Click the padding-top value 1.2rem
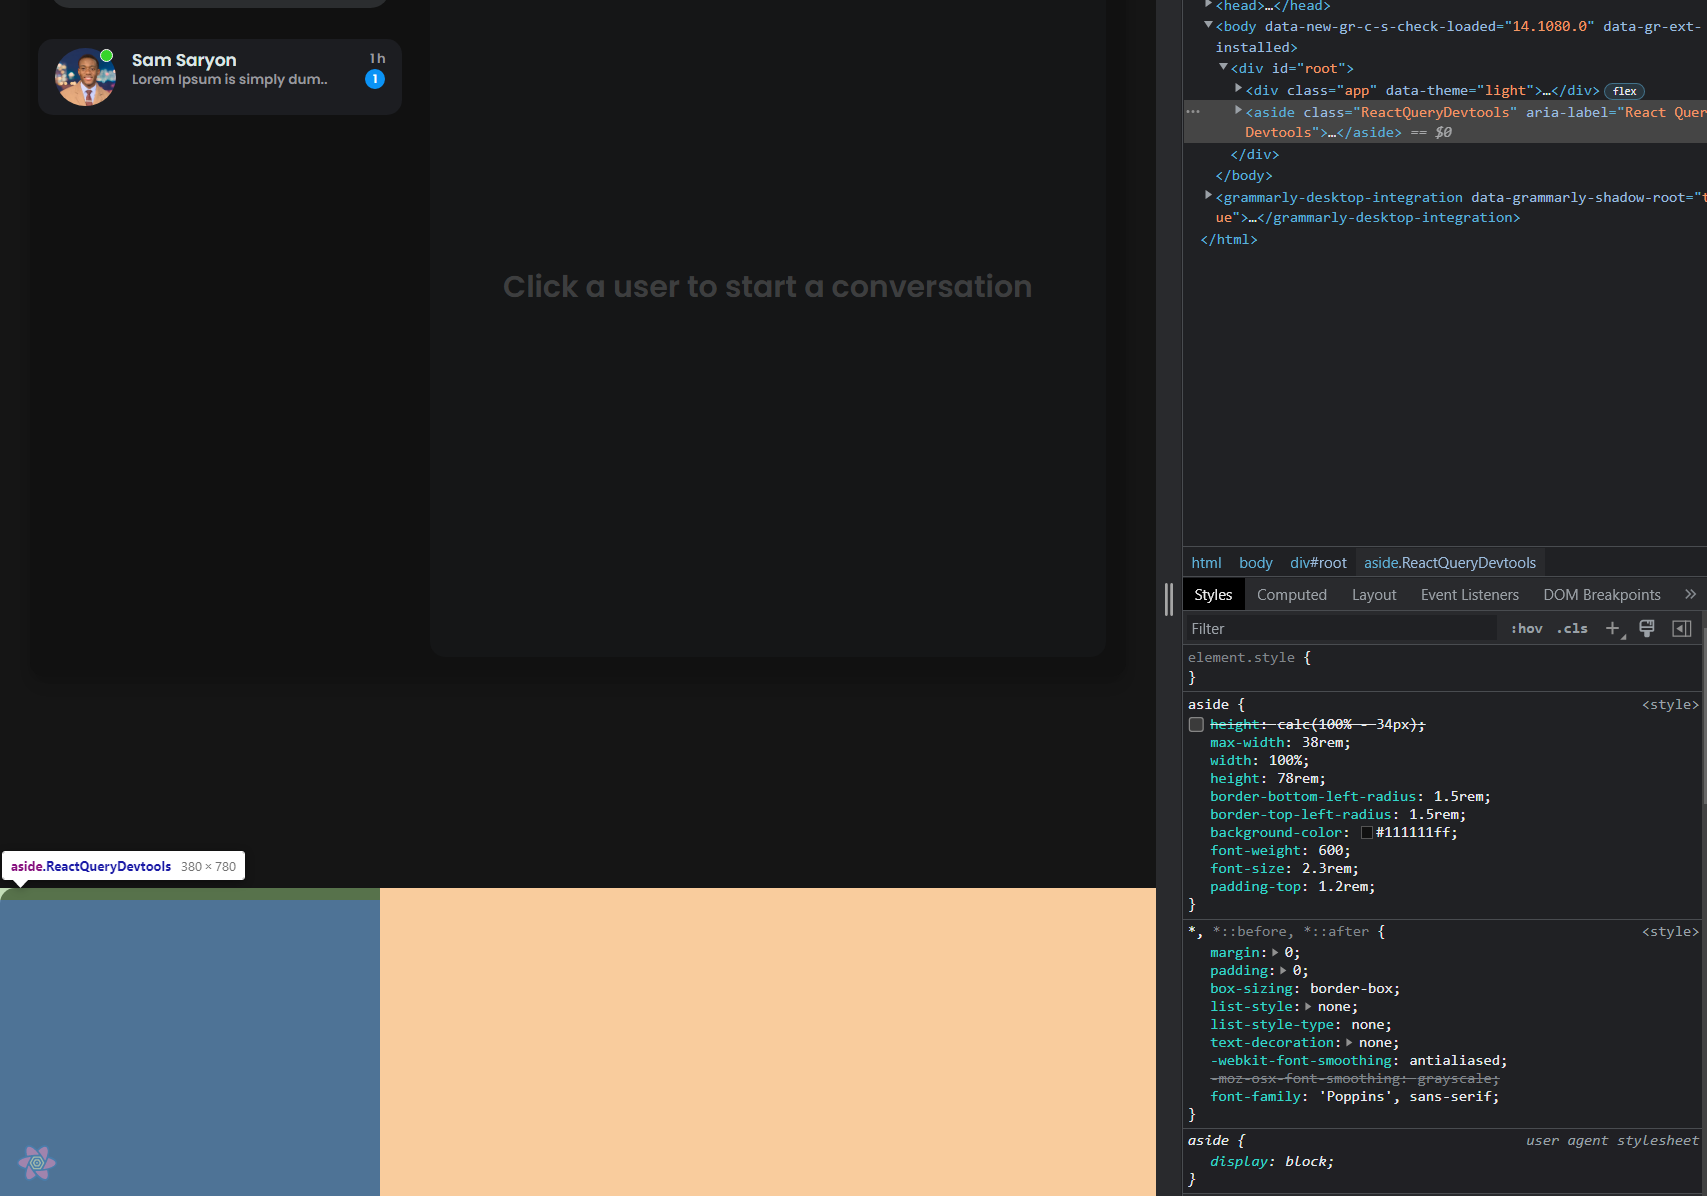This screenshot has height=1196, width=1707. point(1342,886)
